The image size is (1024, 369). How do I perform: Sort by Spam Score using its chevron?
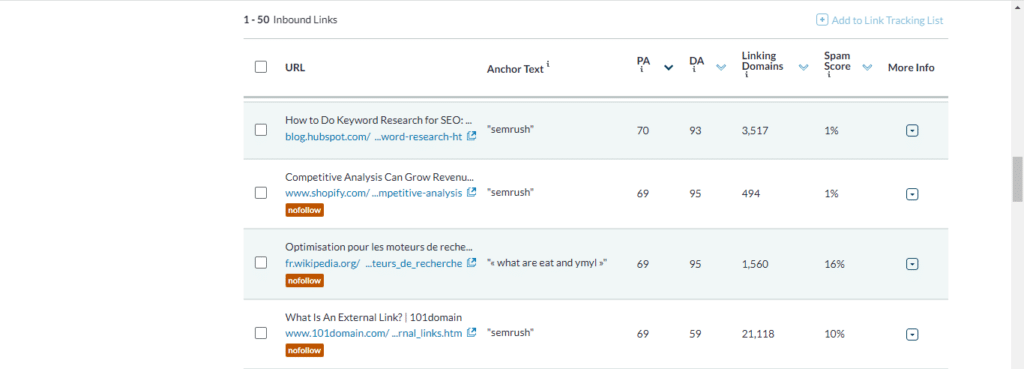click(867, 67)
